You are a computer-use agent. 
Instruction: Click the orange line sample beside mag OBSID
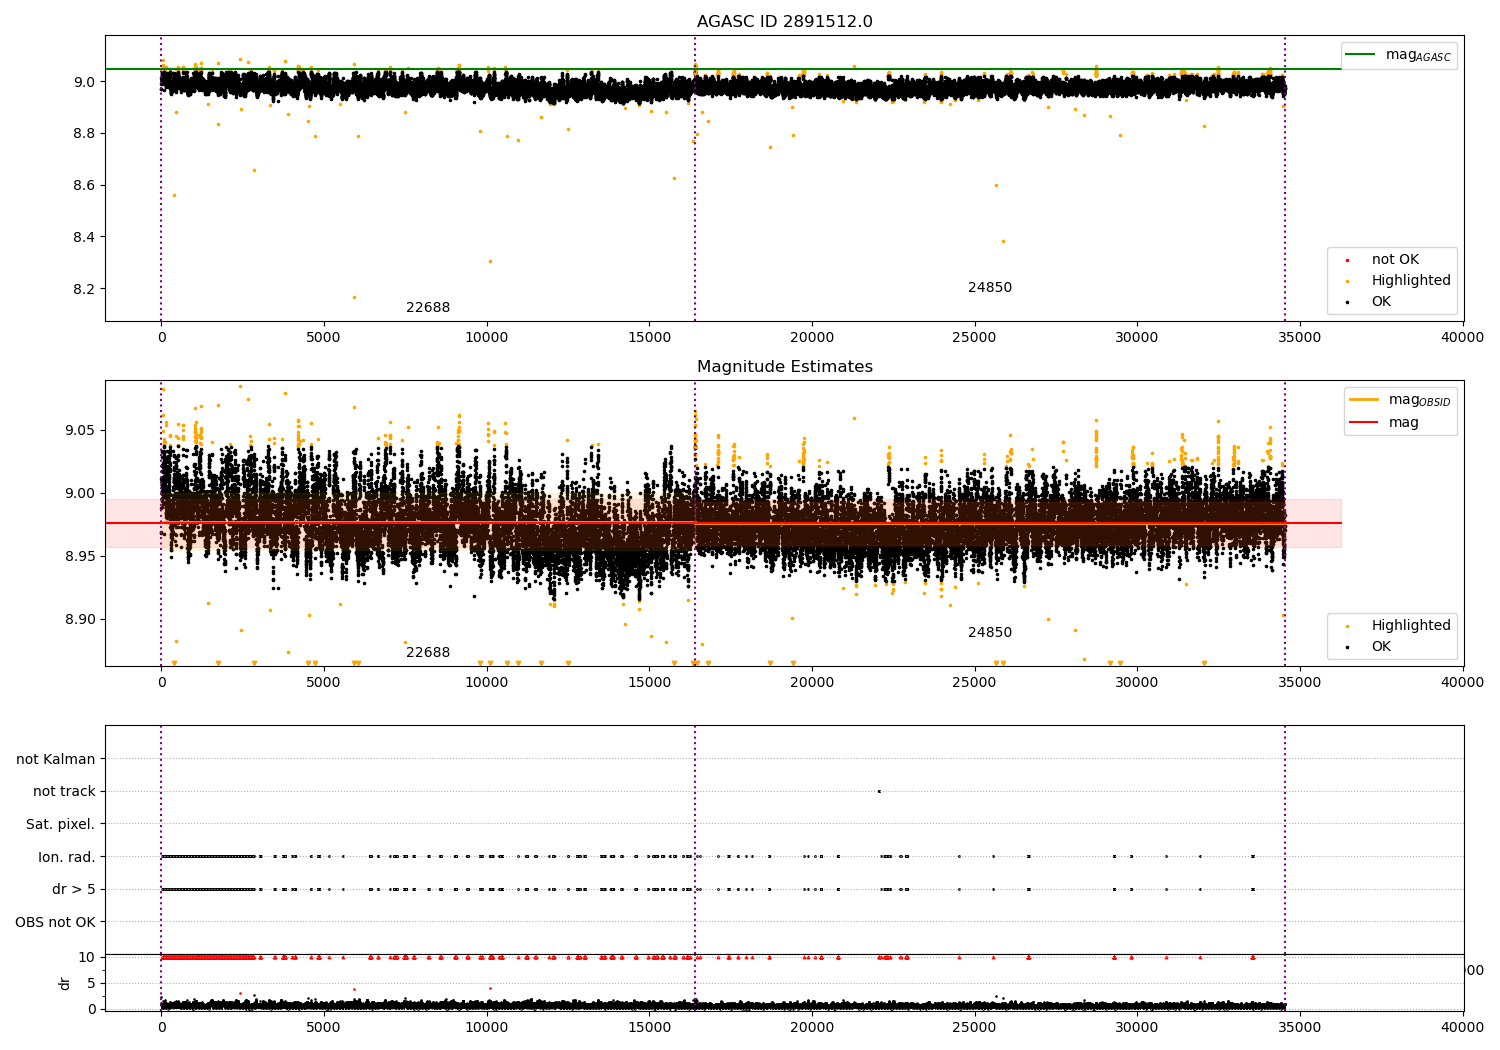click(x=1363, y=399)
